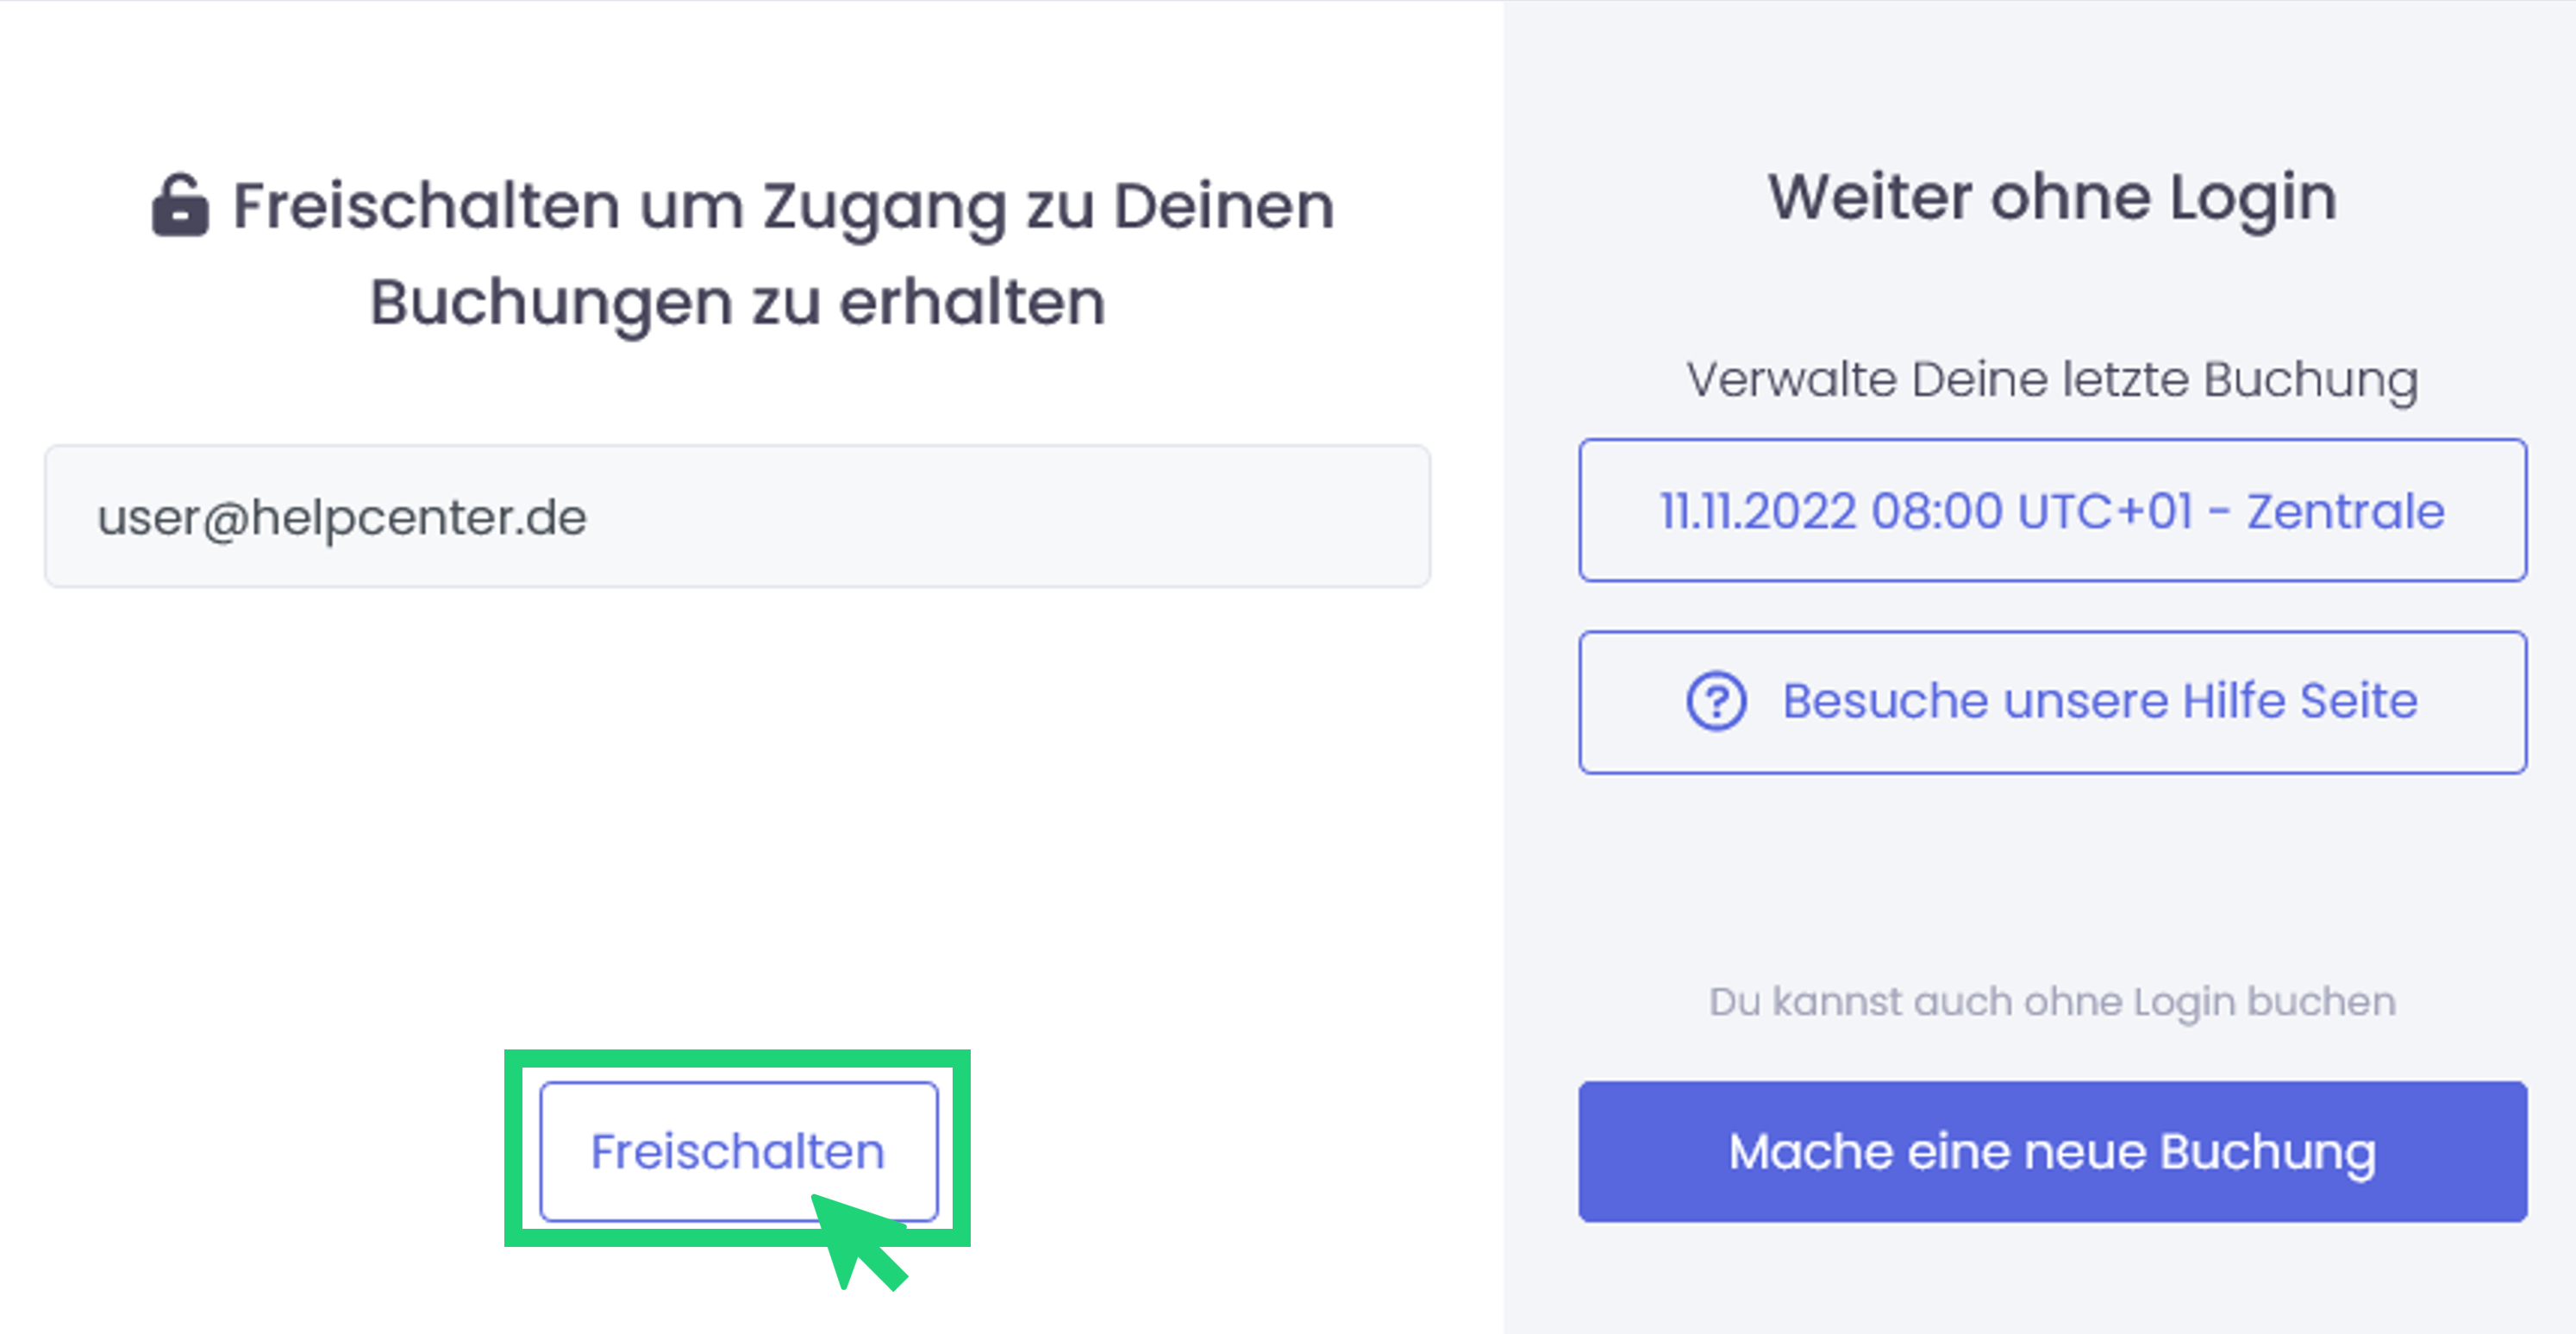The width and height of the screenshot is (2576, 1334).
Task: Click the "Verwalte Deine letzte Buchung" label
Action: (2052, 380)
